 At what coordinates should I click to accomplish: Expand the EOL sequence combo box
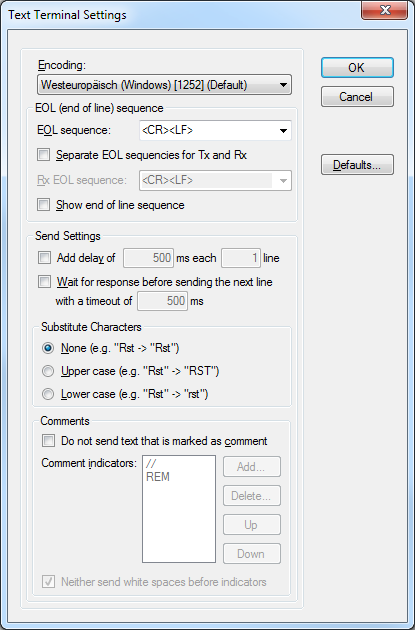click(x=215, y=130)
